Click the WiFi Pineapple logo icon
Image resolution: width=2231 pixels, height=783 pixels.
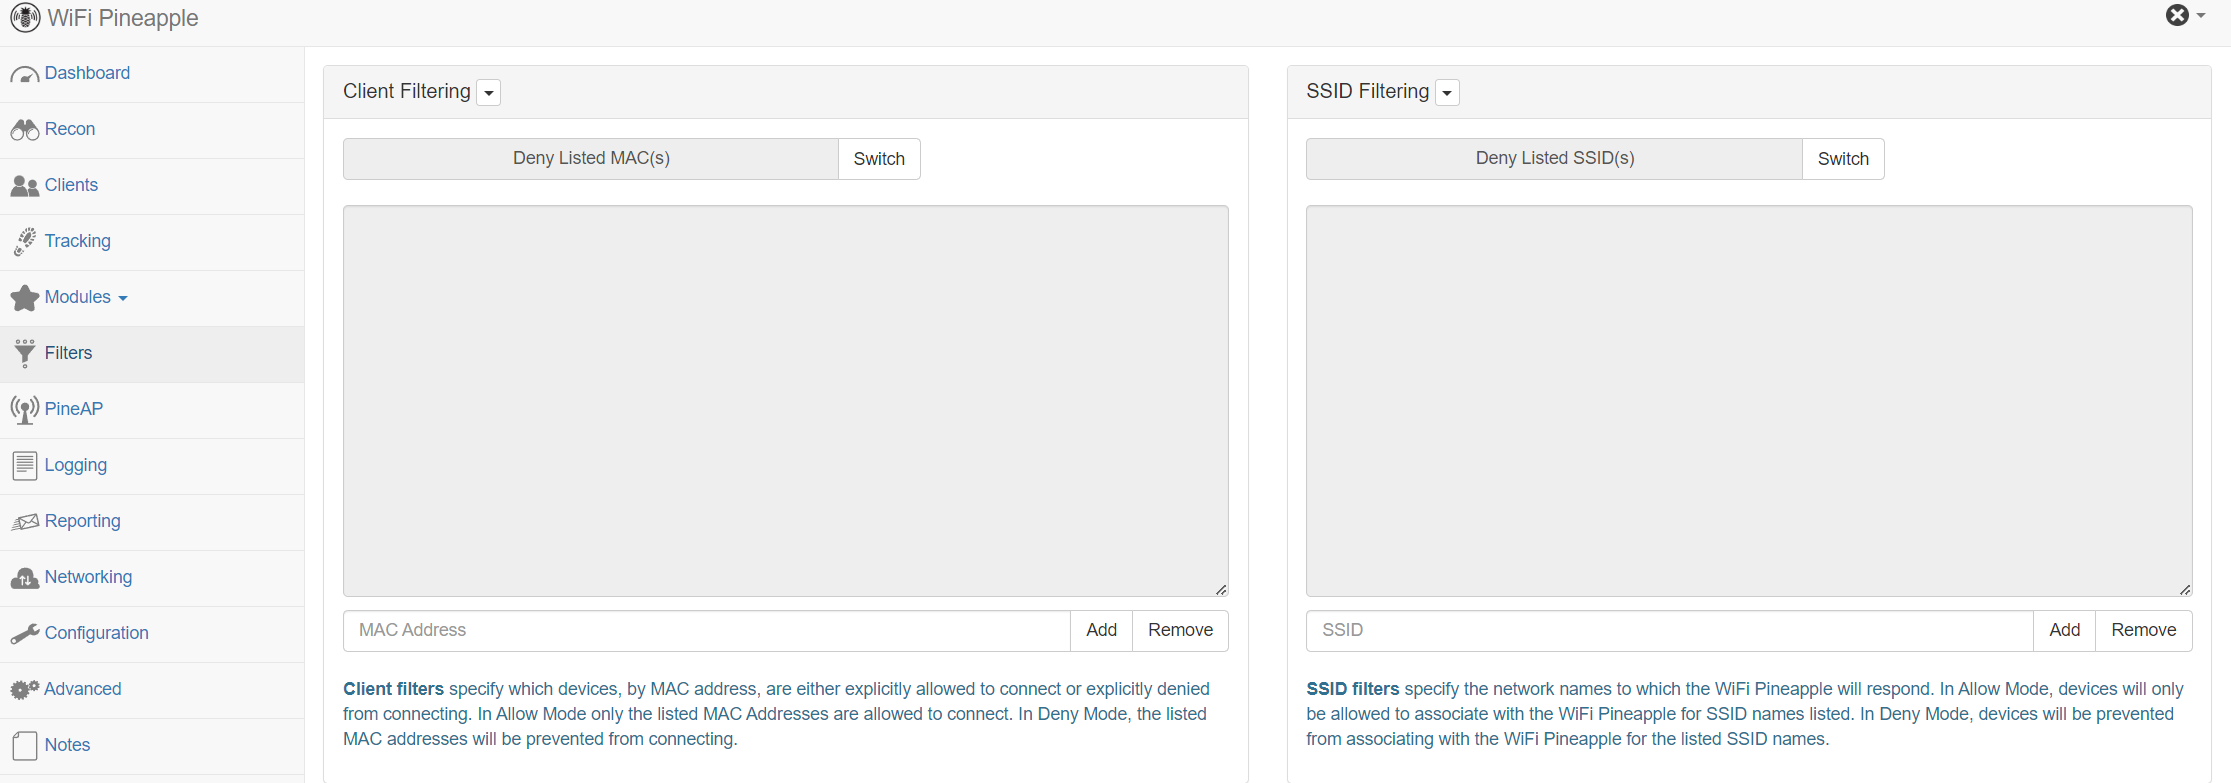[25, 18]
